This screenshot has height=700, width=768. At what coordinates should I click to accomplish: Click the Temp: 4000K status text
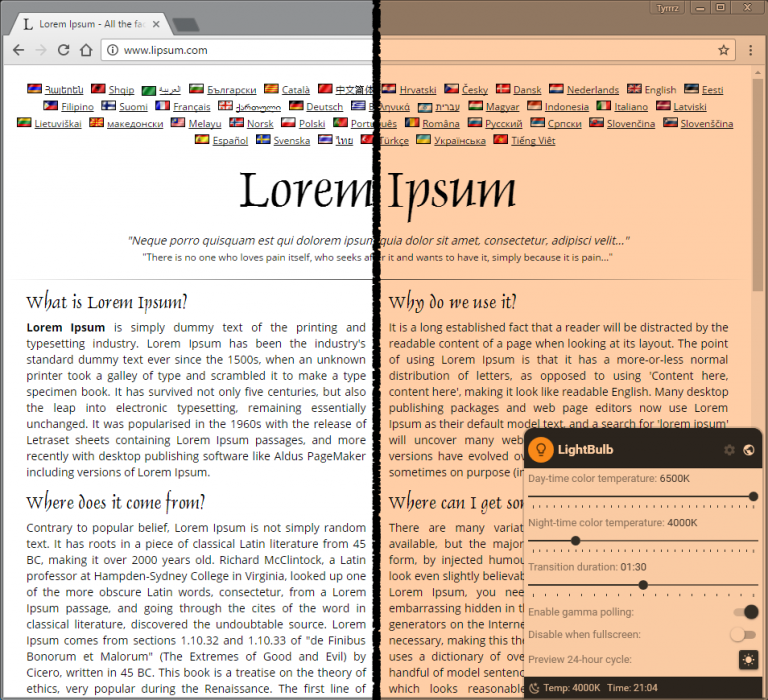[572, 688]
